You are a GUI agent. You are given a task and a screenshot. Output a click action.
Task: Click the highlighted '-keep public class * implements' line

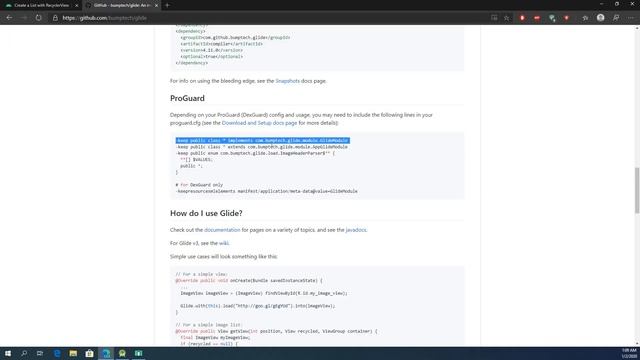[x=262, y=140]
